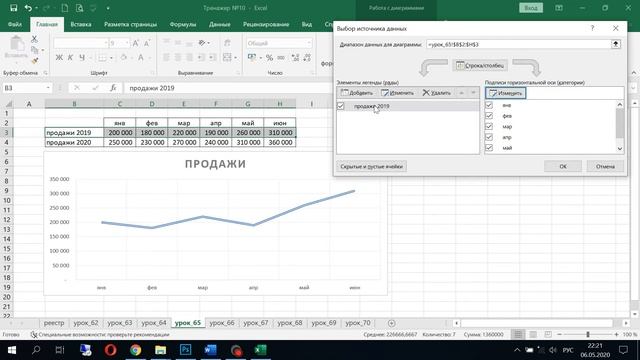640x360 pixels.
Task: Uncheck the янв category checkbox
Action: [x=489, y=105]
